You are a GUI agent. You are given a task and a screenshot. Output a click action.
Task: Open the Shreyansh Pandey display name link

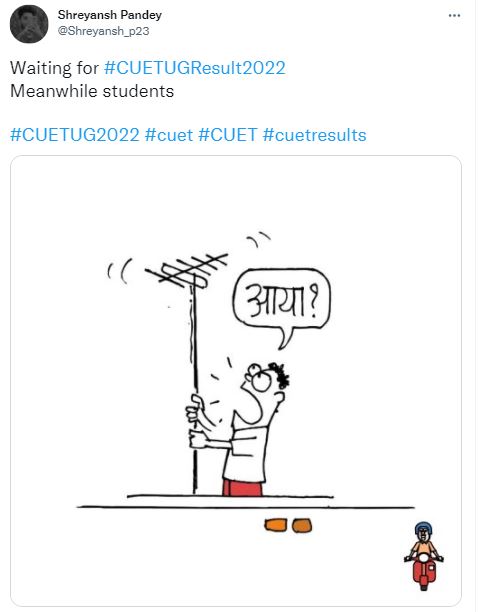click(110, 15)
